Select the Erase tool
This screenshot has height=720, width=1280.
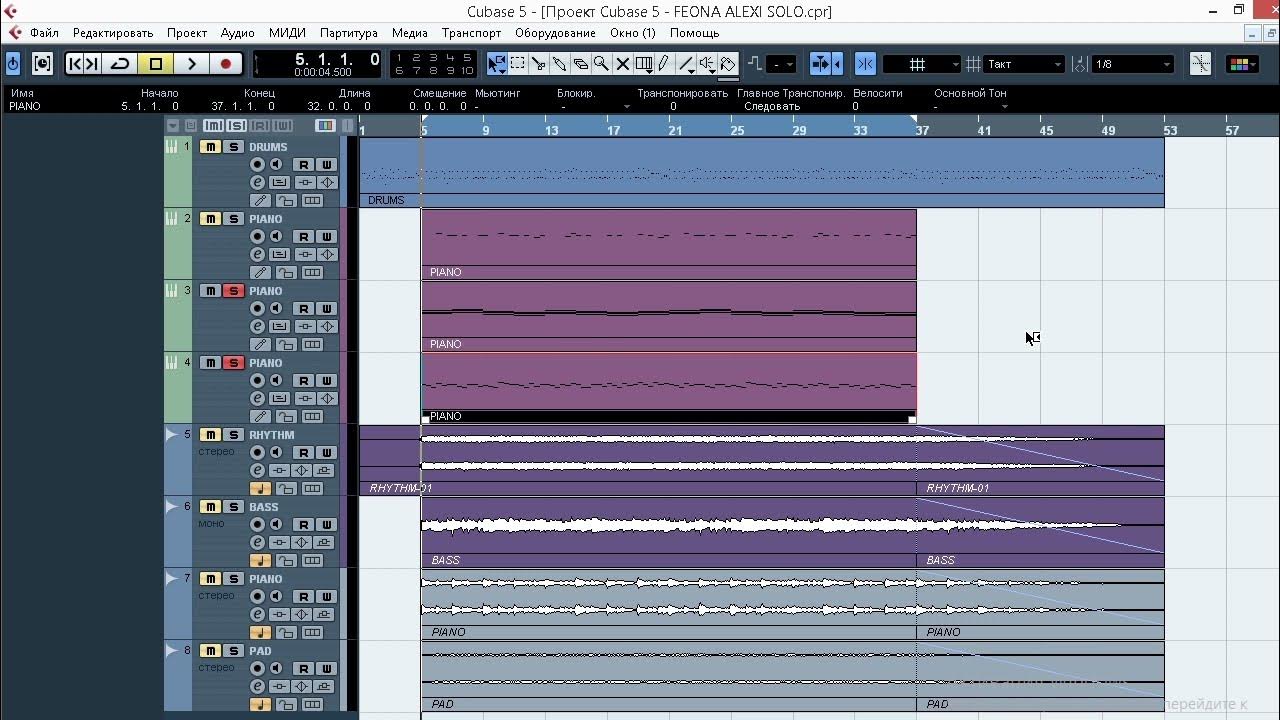click(581, 63)
